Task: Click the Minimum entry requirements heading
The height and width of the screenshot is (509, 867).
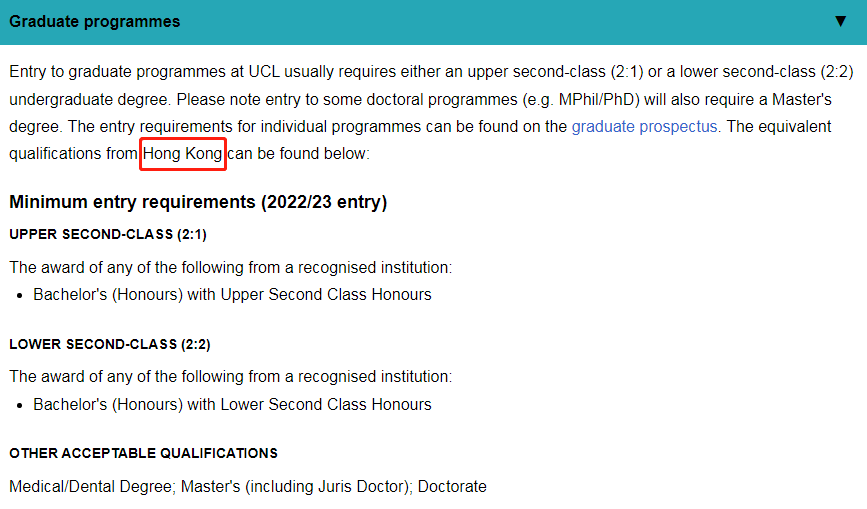Action: click(x=198, y=202)
